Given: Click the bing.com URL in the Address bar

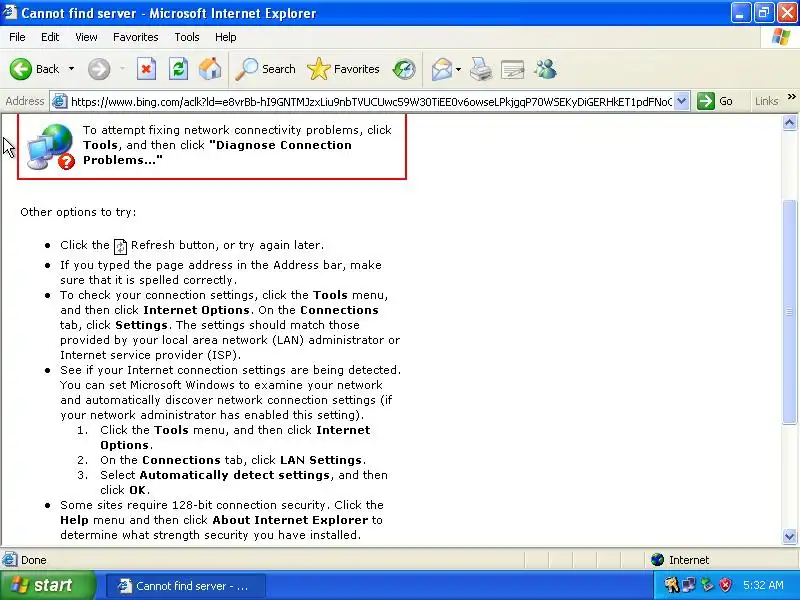Looking at the screenshot, I should click(371, 102).
